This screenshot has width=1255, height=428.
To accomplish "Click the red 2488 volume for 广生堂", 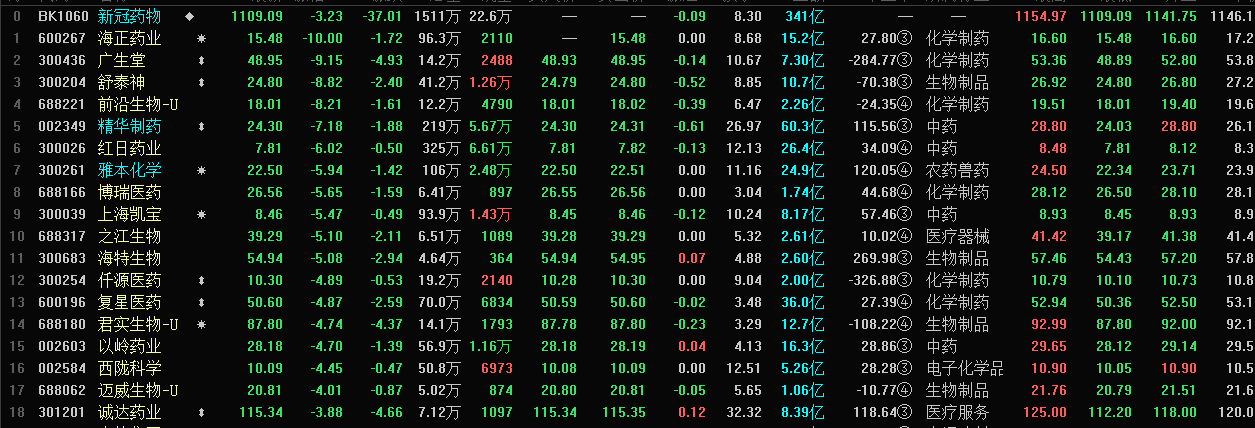I will (497, 60).
